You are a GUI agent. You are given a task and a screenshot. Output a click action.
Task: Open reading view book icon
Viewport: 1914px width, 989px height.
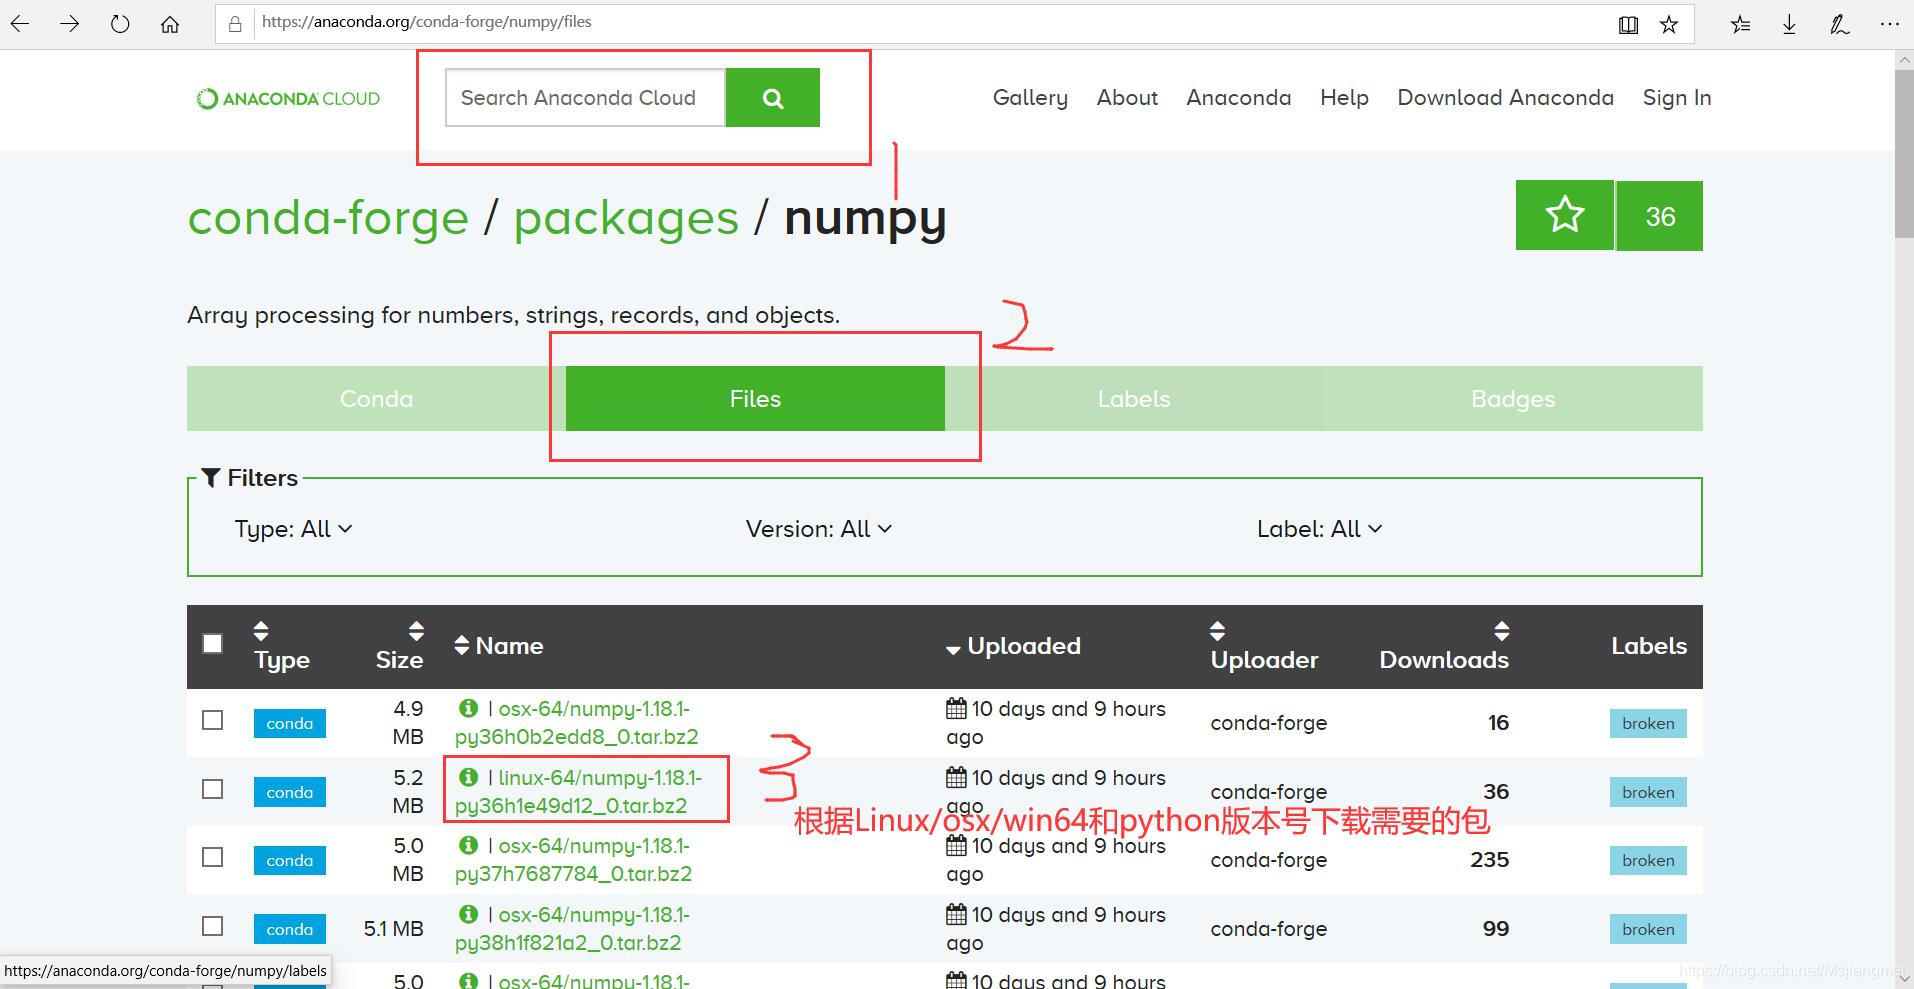pyautogui.click(x=1628, y=25)
